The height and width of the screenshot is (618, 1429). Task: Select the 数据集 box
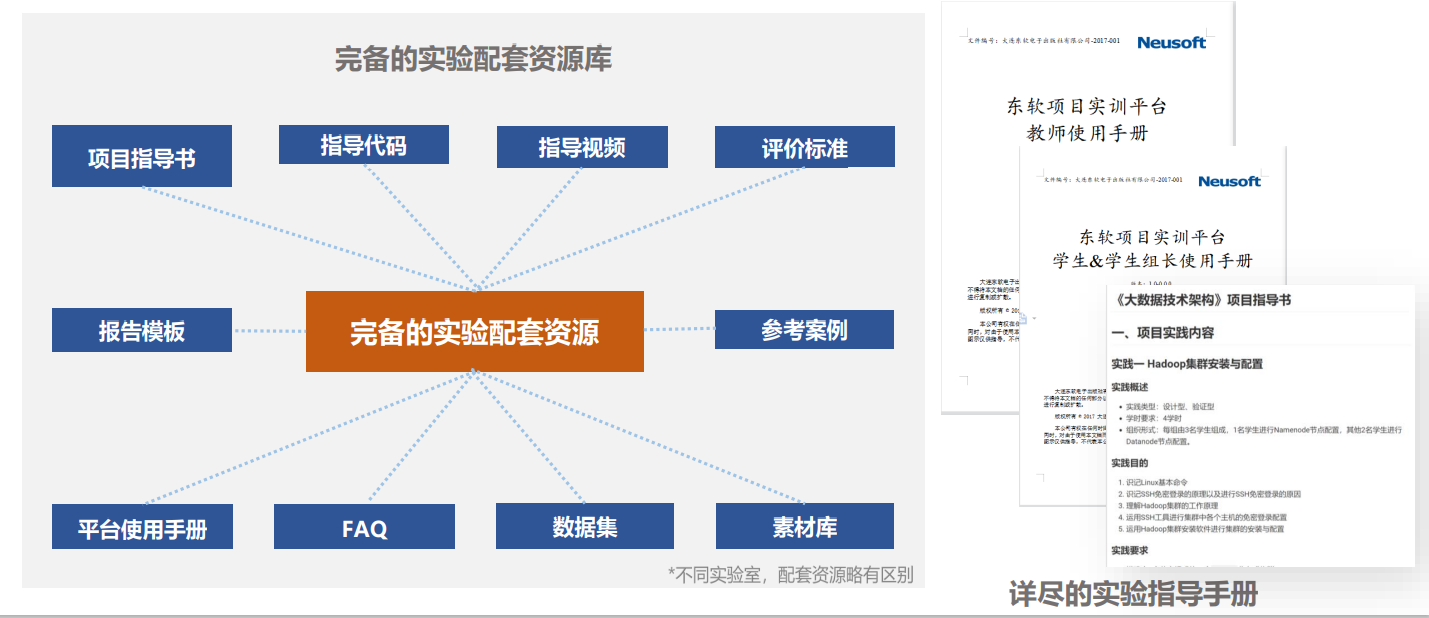pyautogui.click(x=584, y=527)
